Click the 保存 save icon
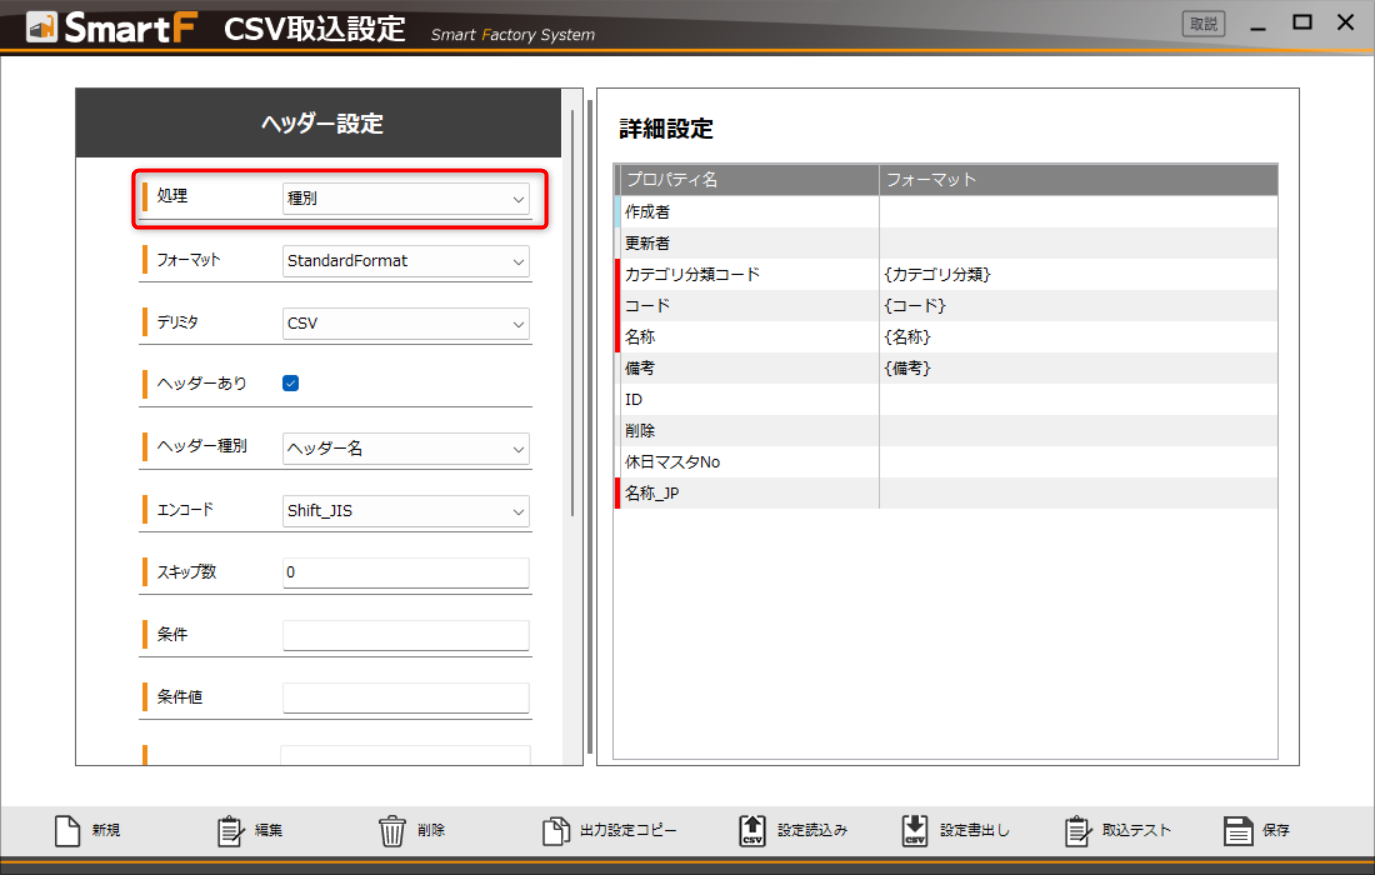The image size is (1375, 875). click(1238, 830)
